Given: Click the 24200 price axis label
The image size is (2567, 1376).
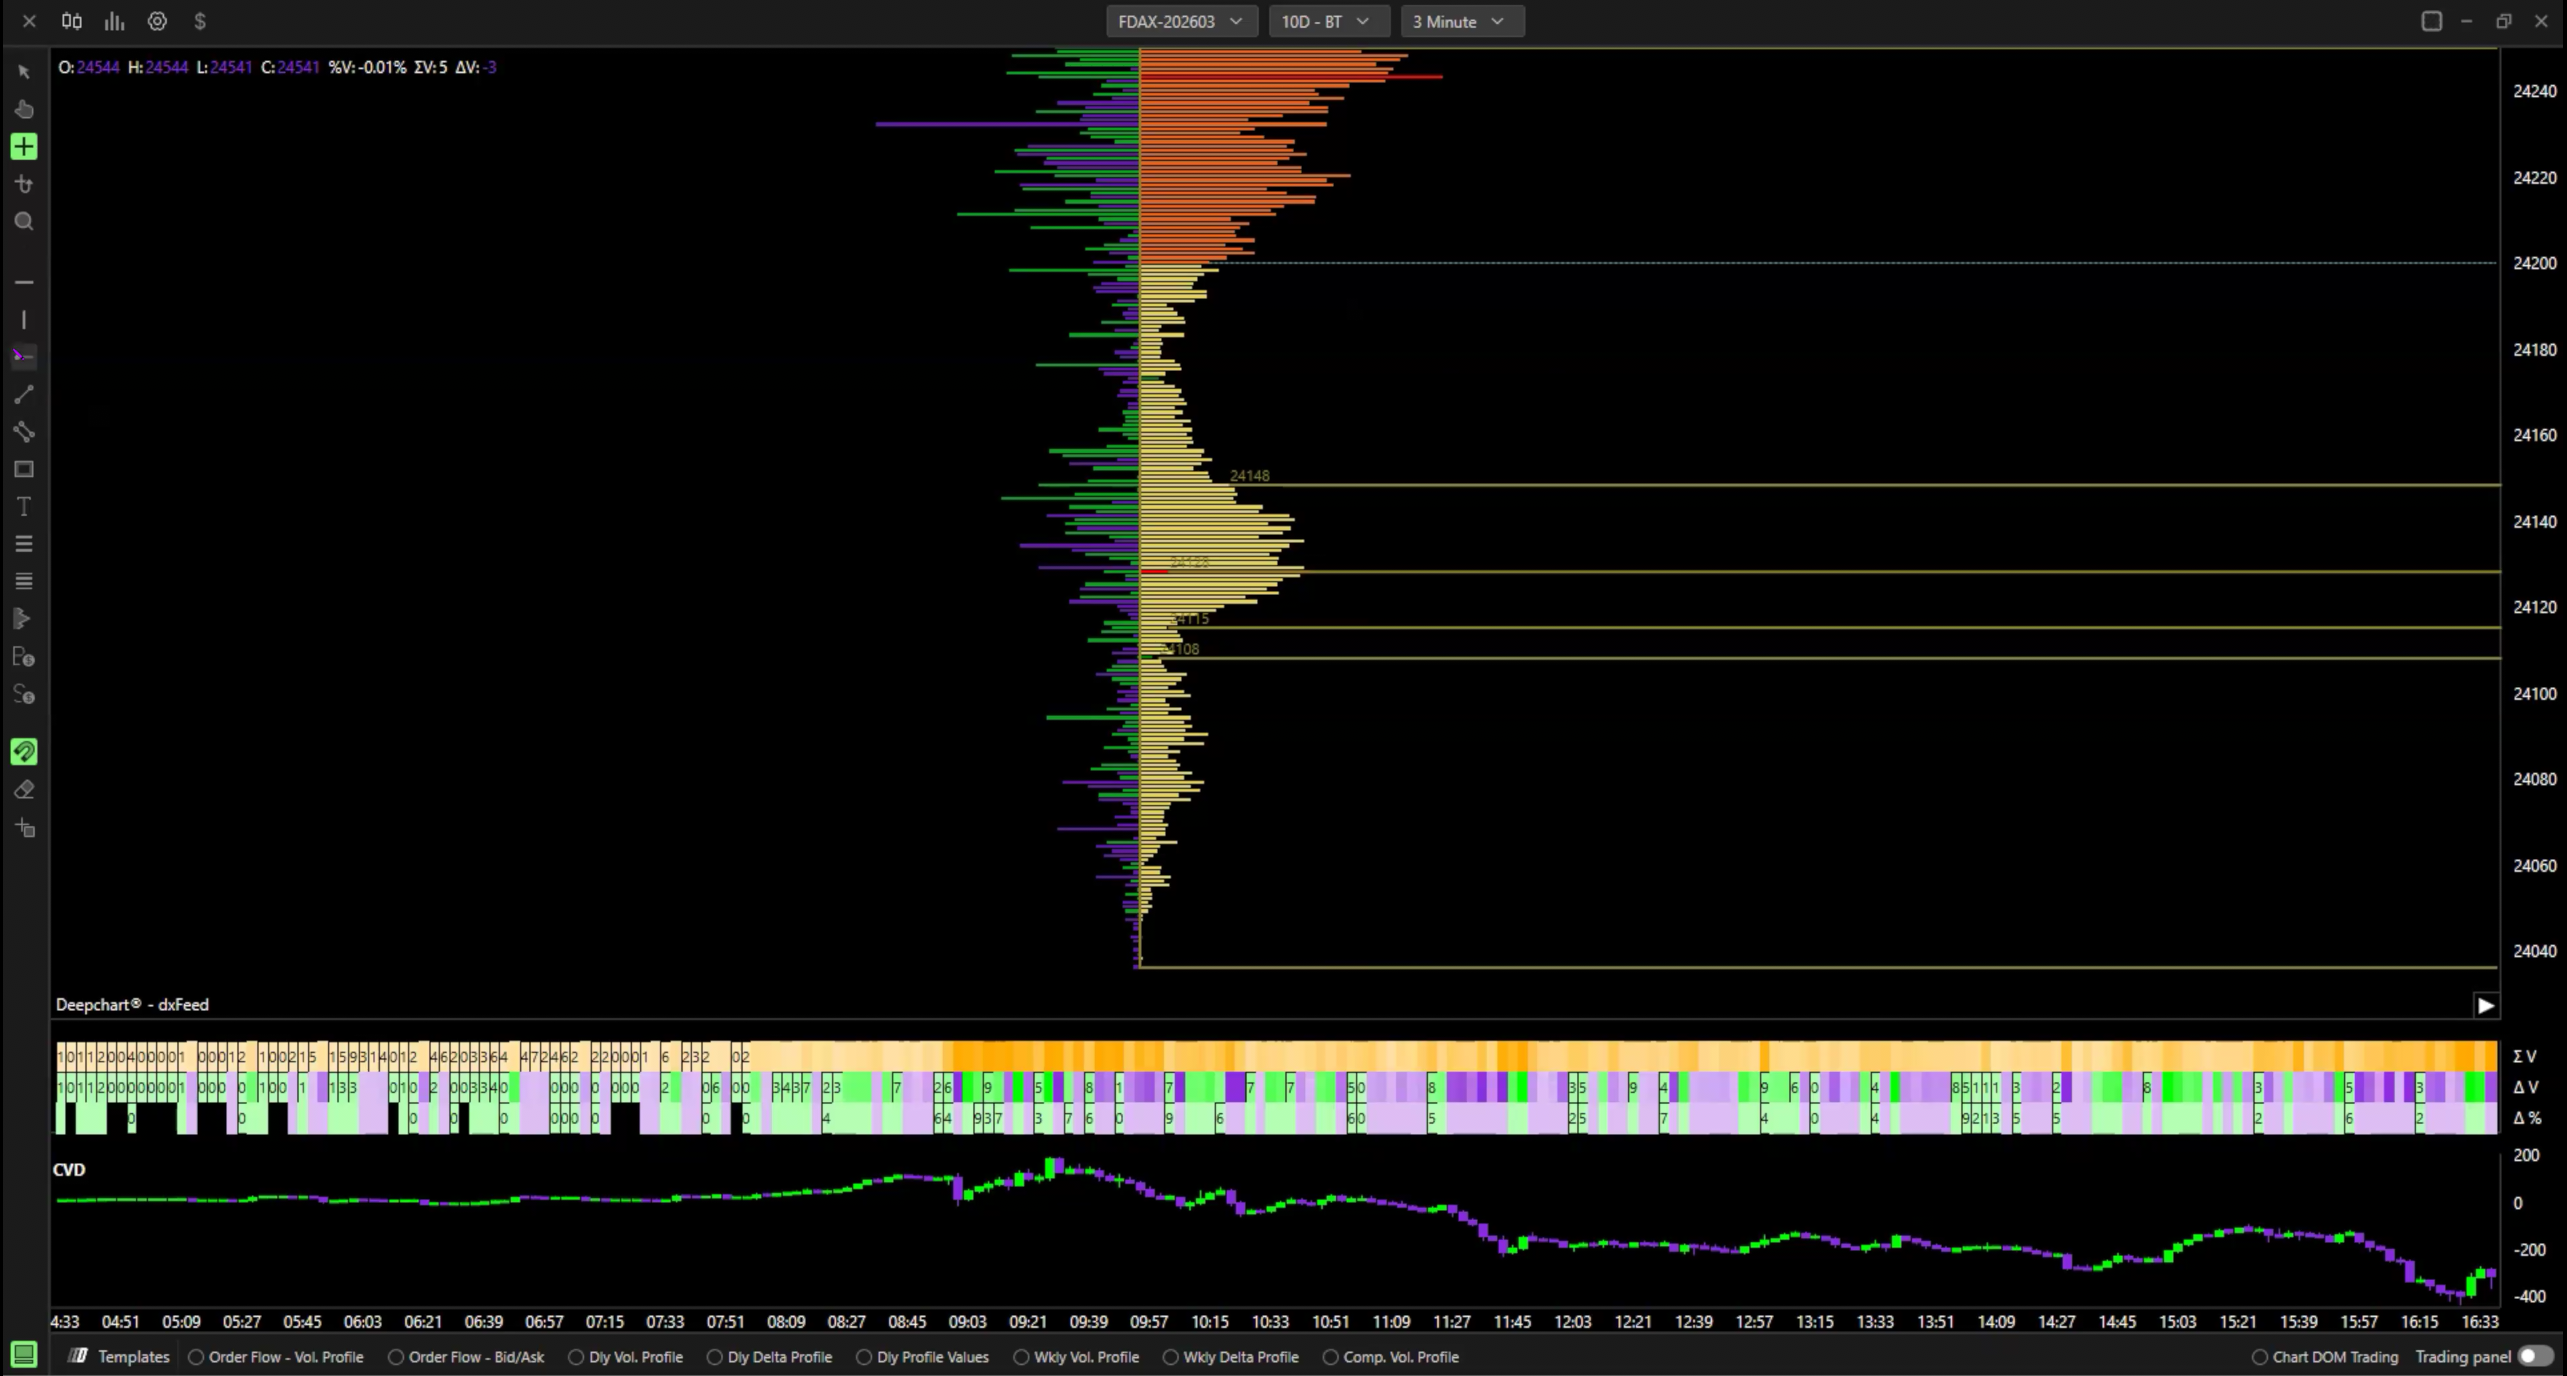Looking at the screenshot, I should coord(2534,263).
